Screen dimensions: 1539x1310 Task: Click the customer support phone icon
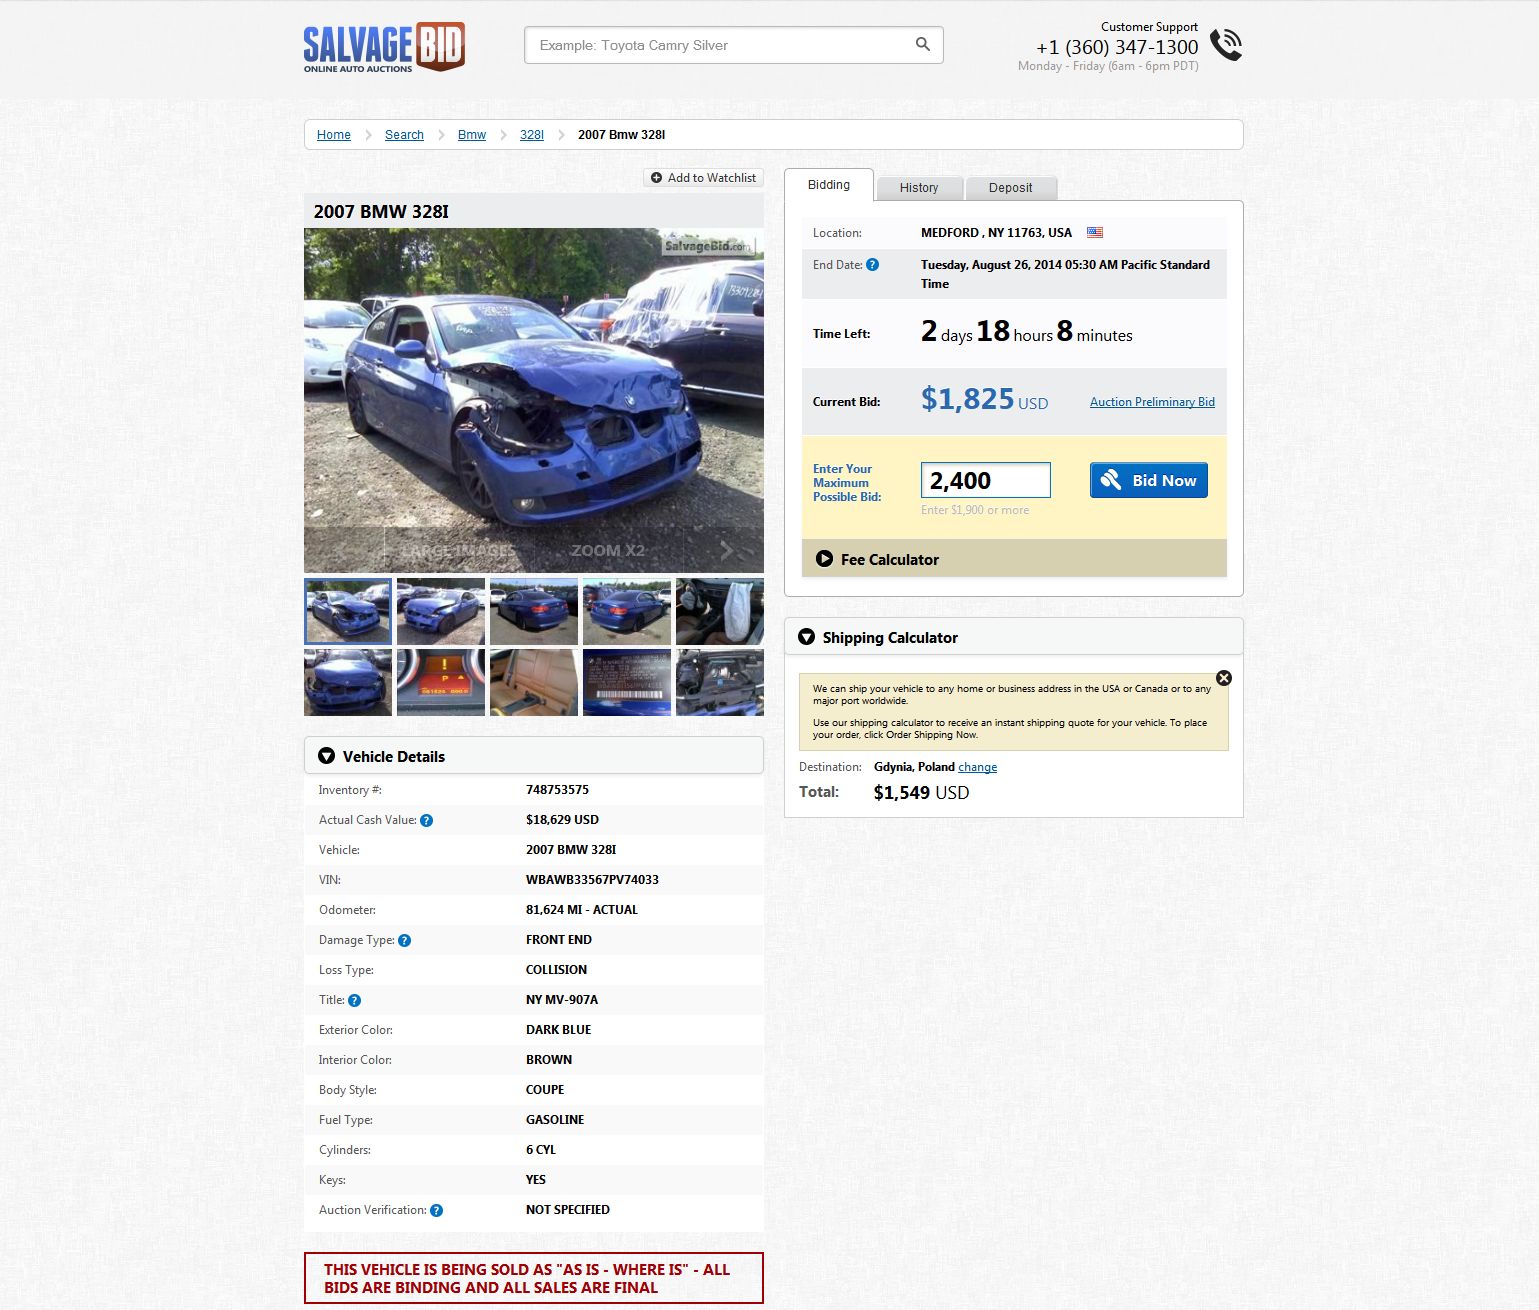tap(1226, 45)
